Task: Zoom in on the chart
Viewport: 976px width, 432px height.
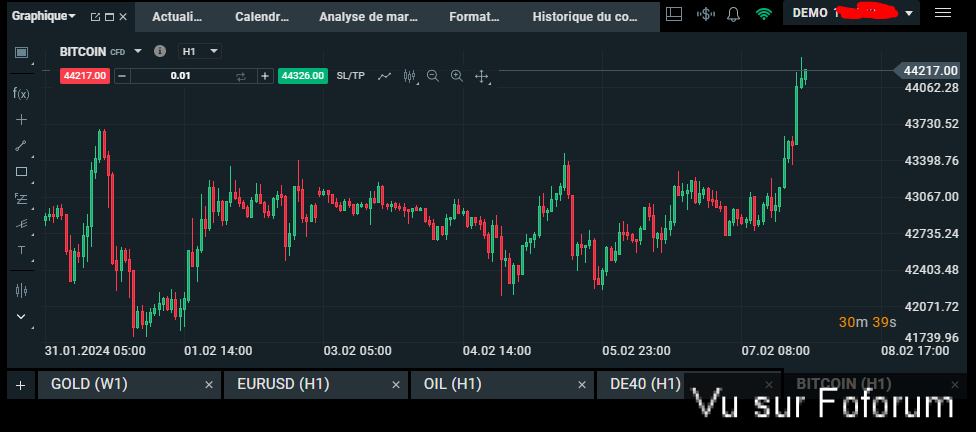Action: (457, 76)
